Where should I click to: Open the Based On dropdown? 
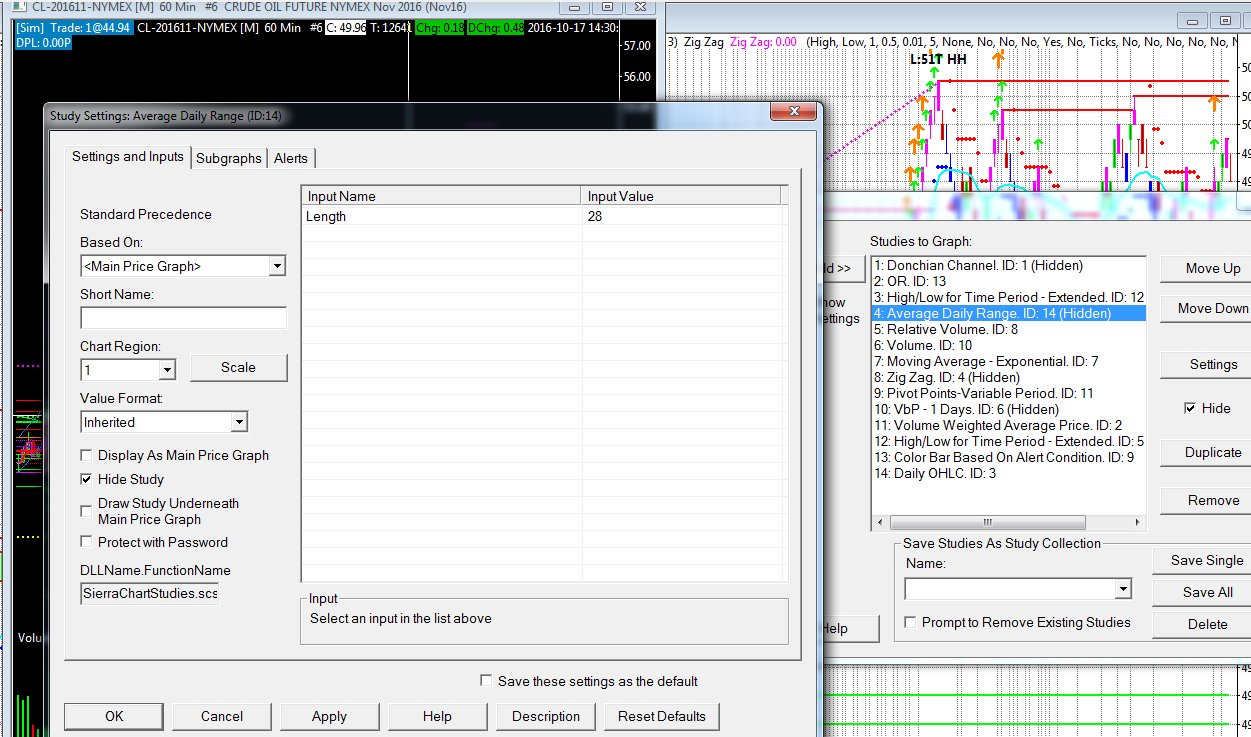[277, 266]
